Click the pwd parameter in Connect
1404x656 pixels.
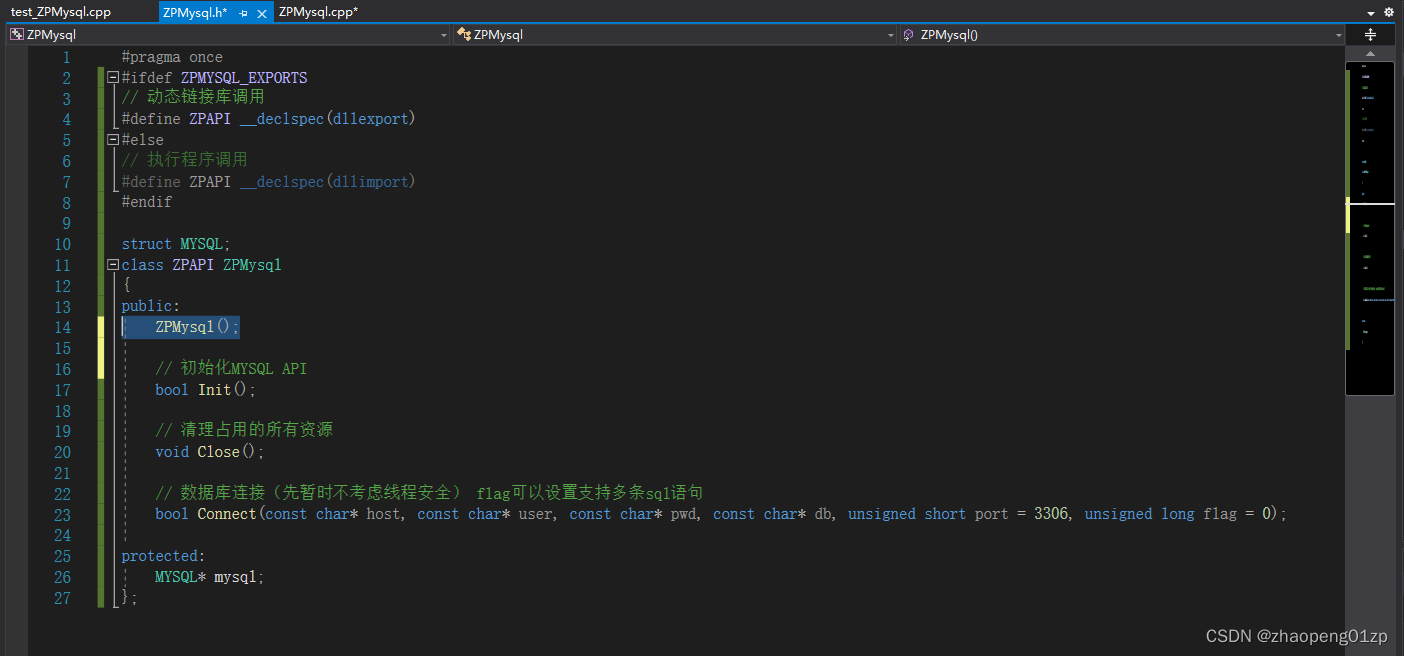[x=683, y=514]
